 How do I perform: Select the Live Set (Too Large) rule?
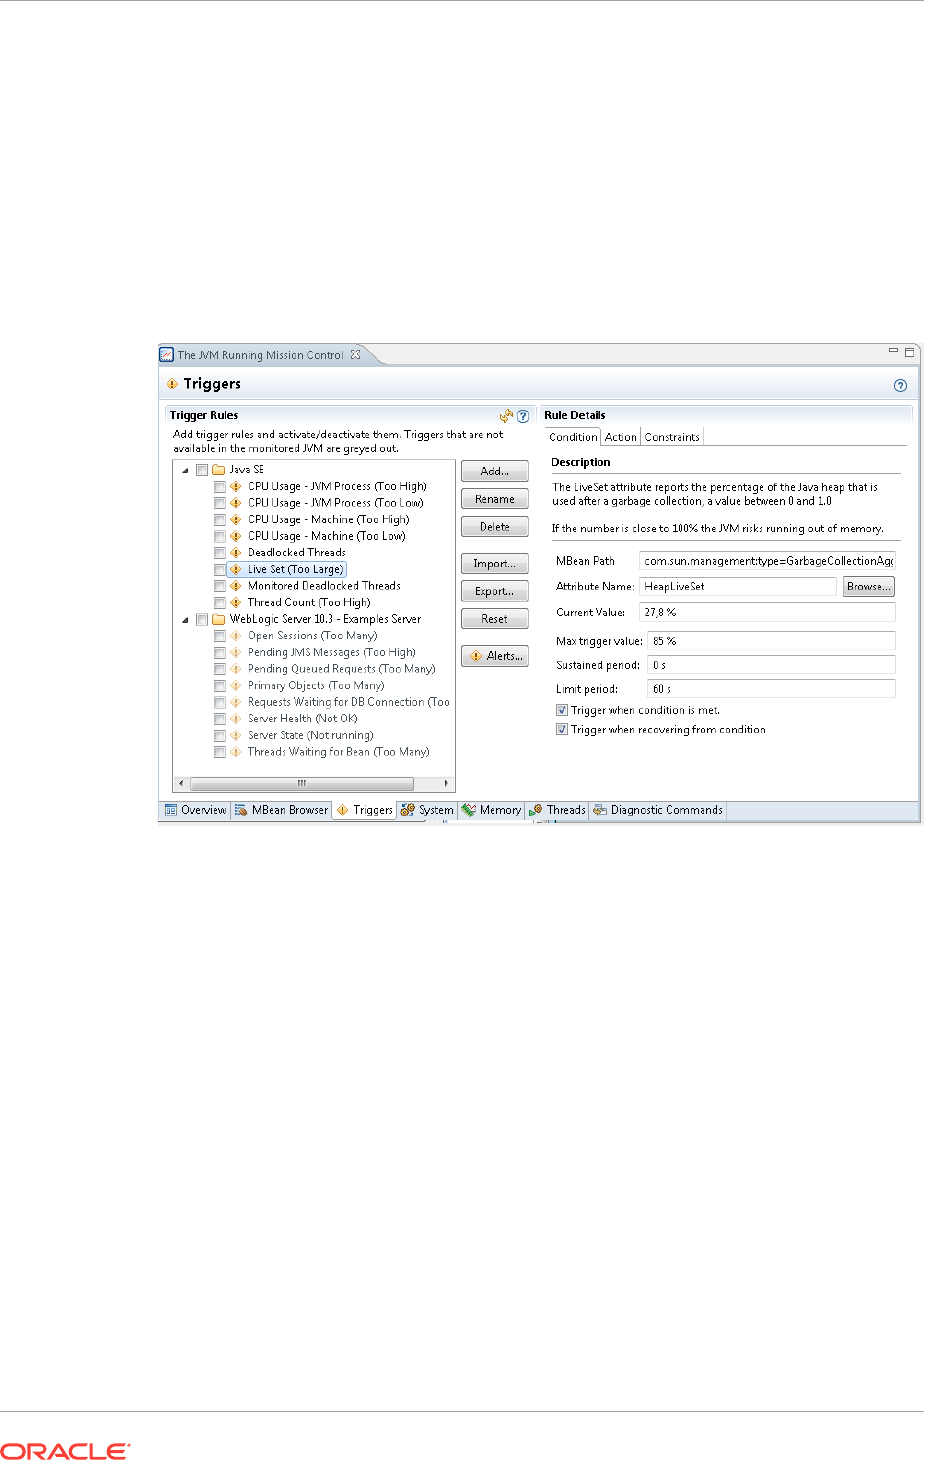295,569
